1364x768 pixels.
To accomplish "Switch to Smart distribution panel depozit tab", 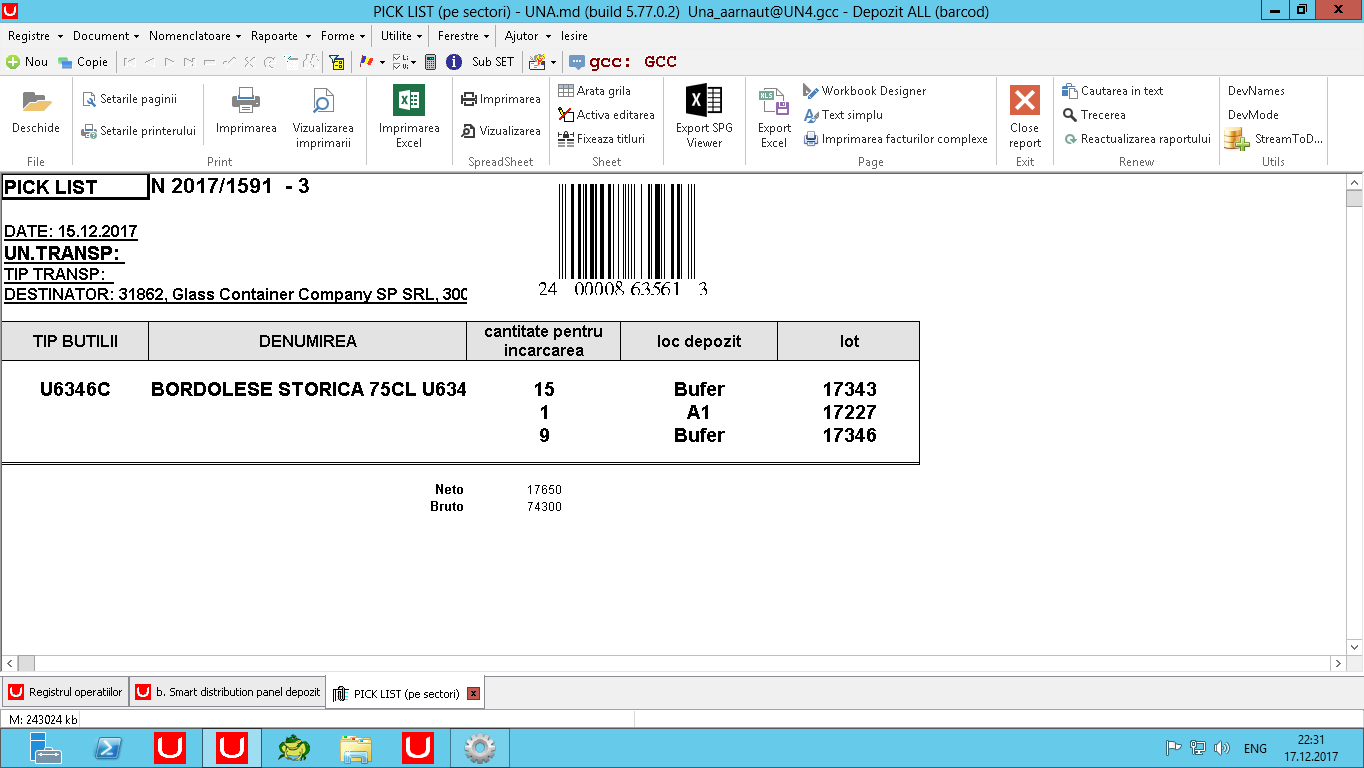I will [x=228, y=692].
